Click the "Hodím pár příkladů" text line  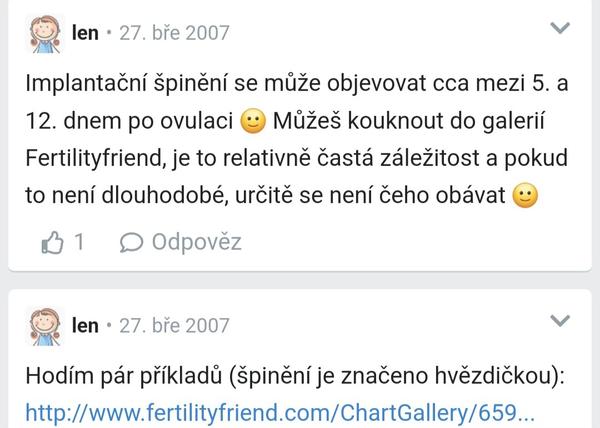coord(295,376)
